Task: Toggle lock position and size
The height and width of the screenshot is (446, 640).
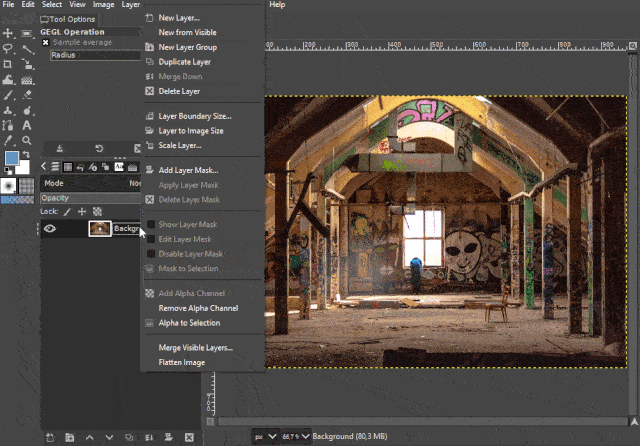Action: coord(82,211)
